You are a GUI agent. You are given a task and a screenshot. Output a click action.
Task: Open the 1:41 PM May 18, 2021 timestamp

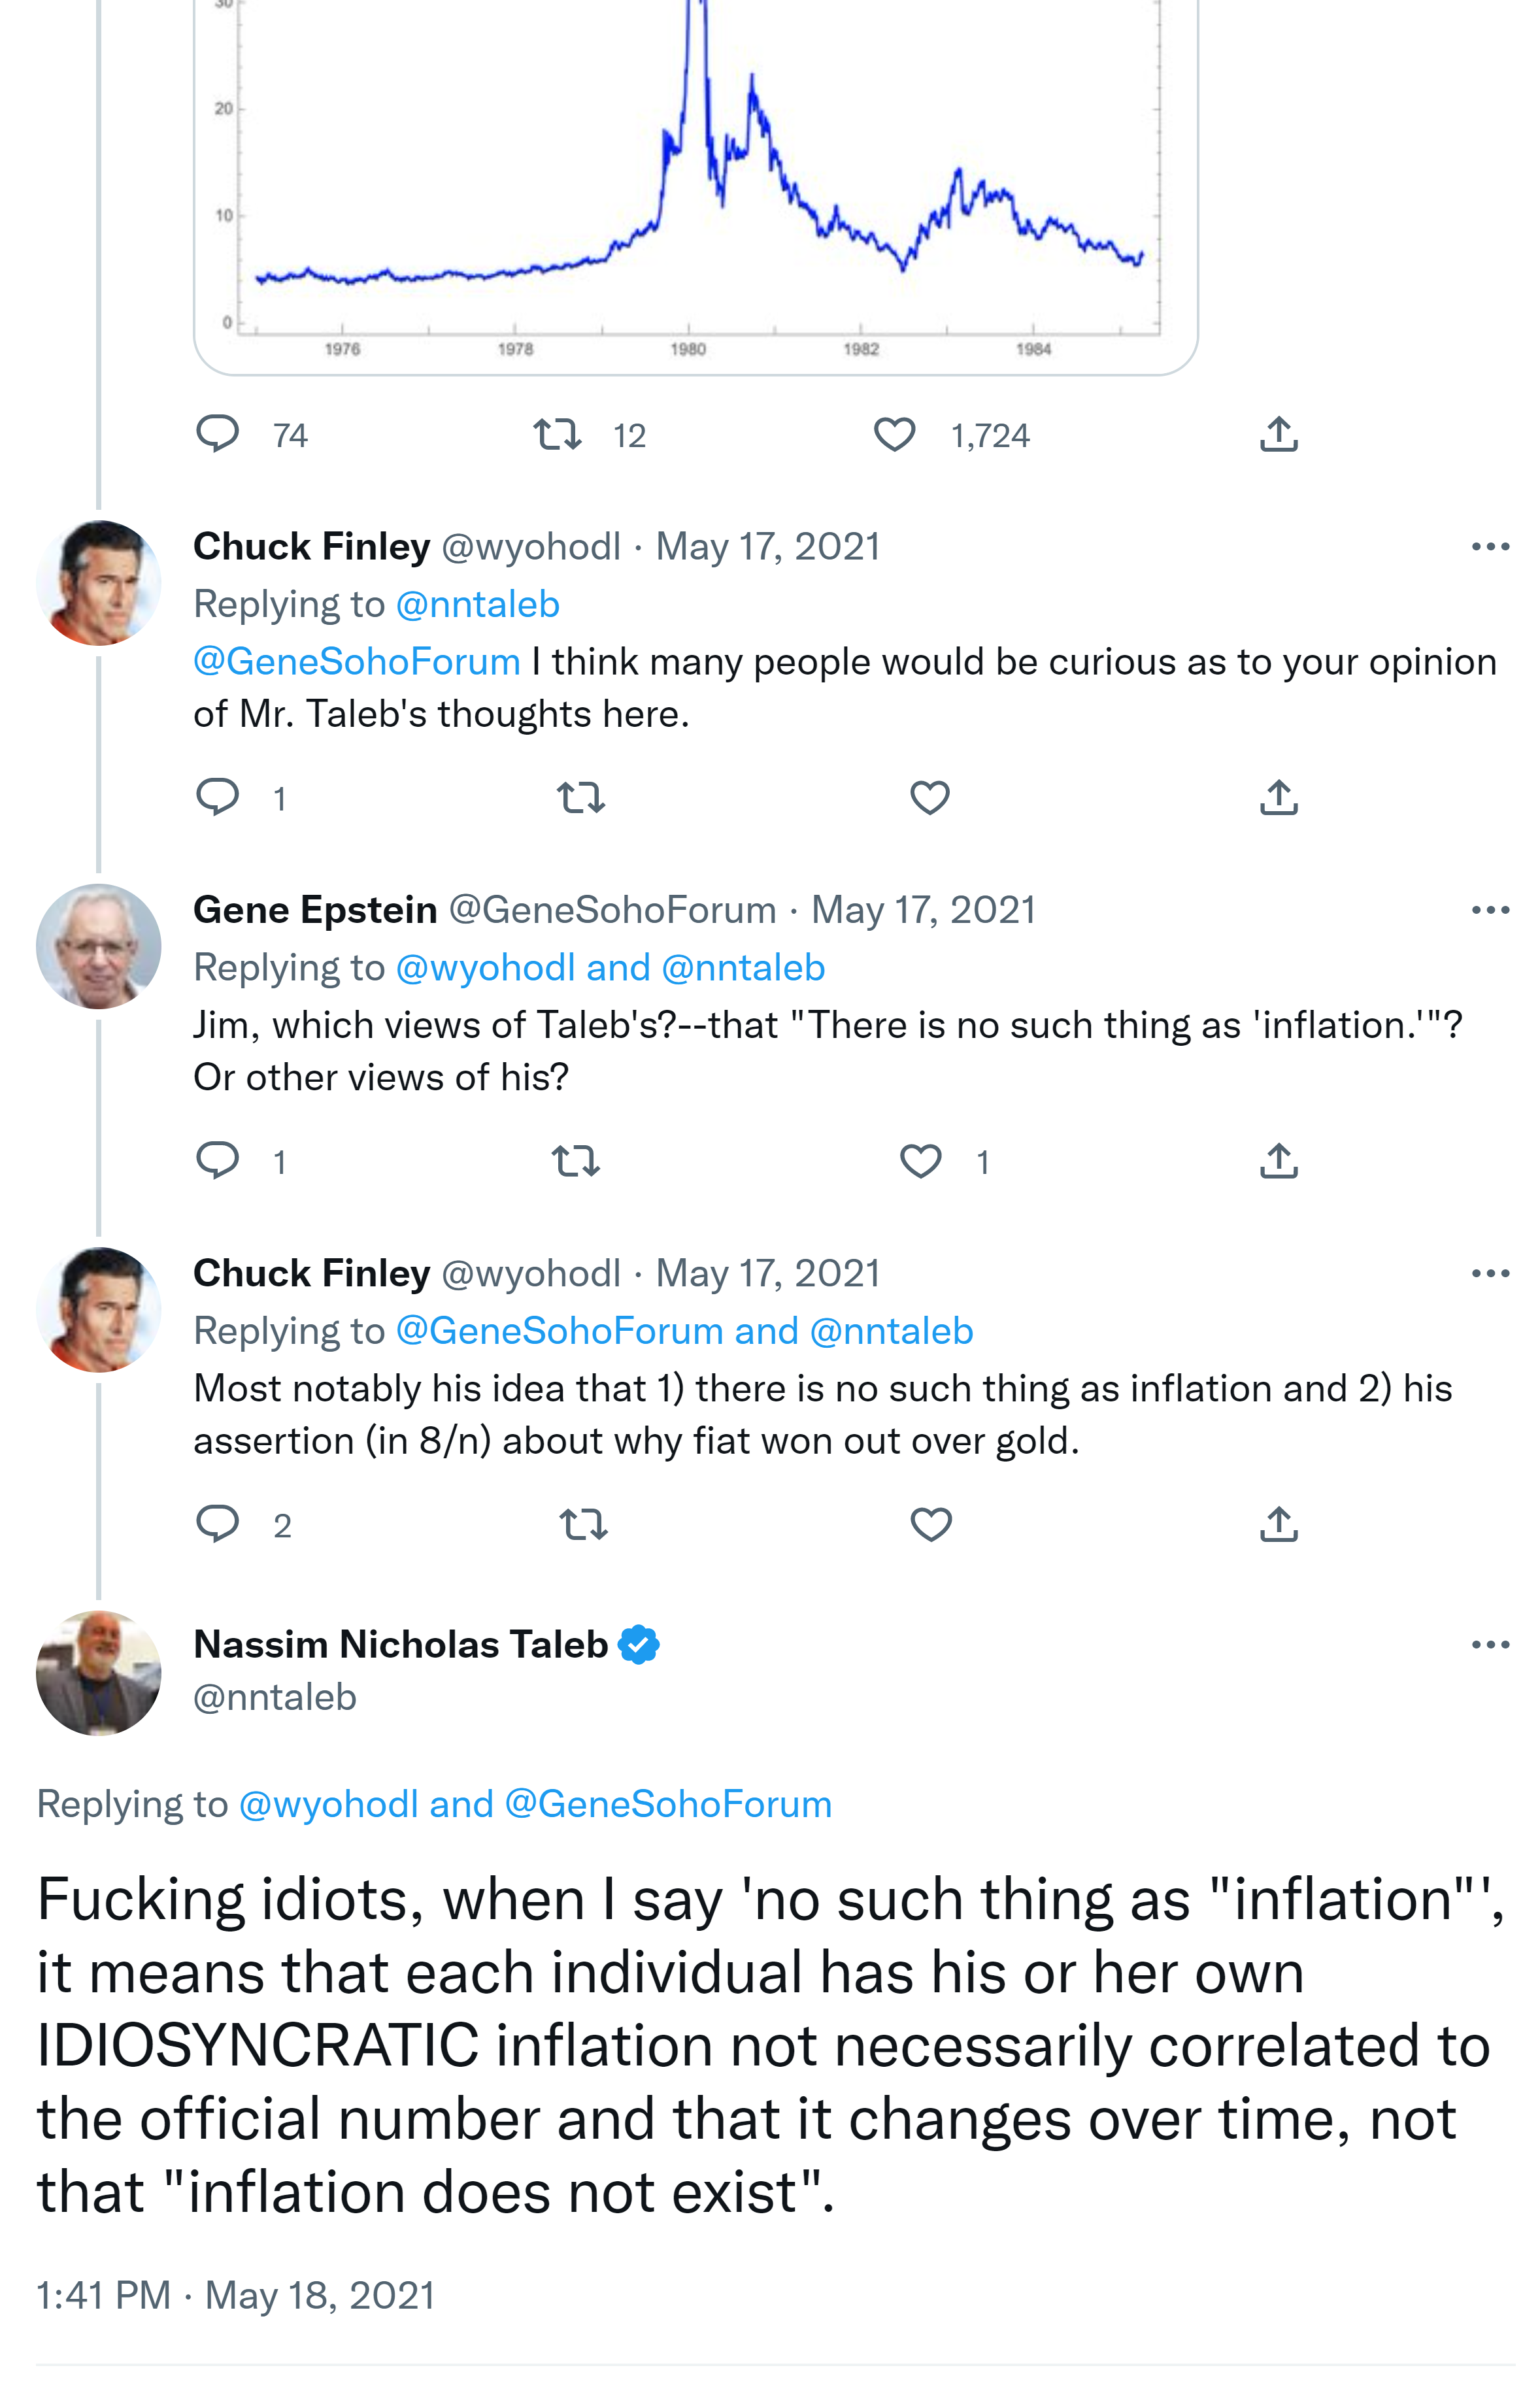tap(236, 2295)
